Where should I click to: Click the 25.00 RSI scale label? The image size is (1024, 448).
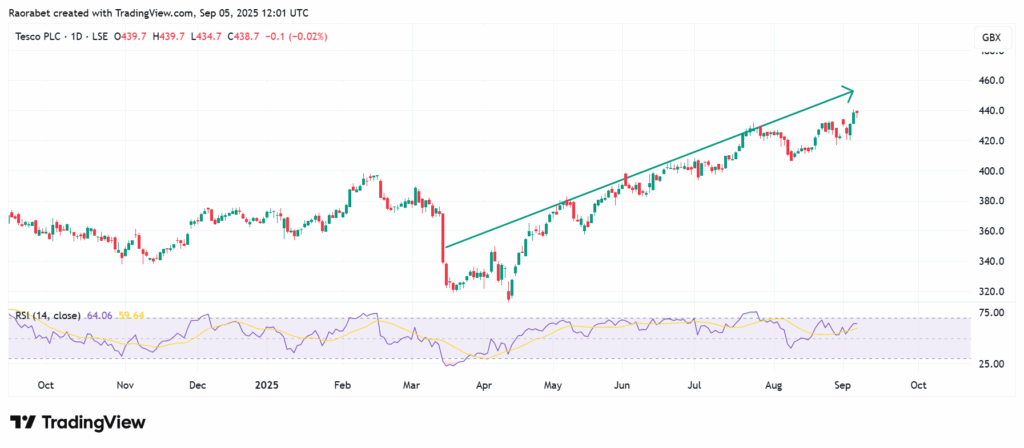[x=989, y=364]
